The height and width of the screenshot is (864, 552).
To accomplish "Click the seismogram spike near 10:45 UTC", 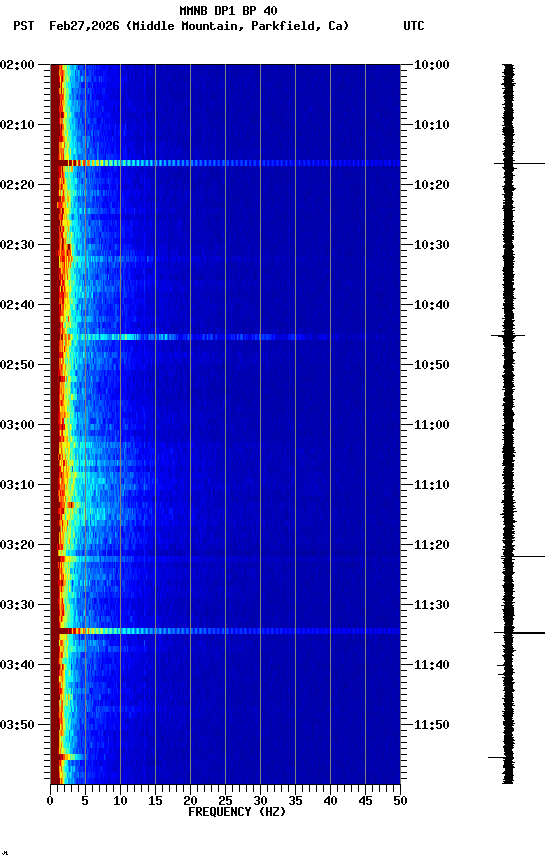I will [508, 335].
